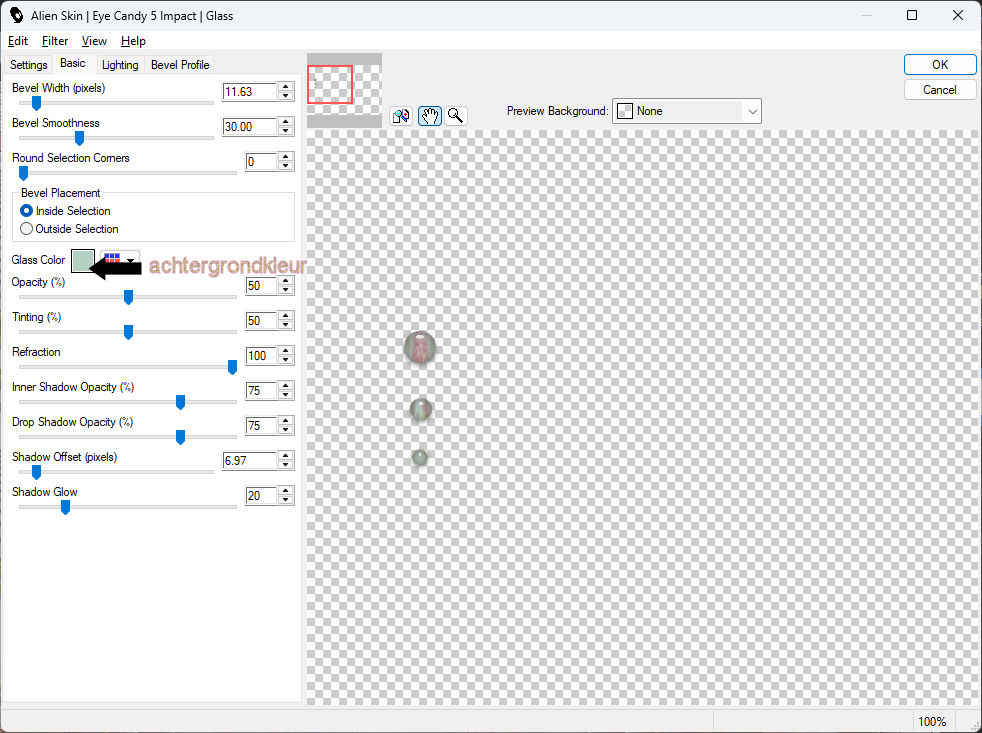
Task: Increase Bevel Width with the up arrow
Action: pyautogui.click(x=286, y=87)
